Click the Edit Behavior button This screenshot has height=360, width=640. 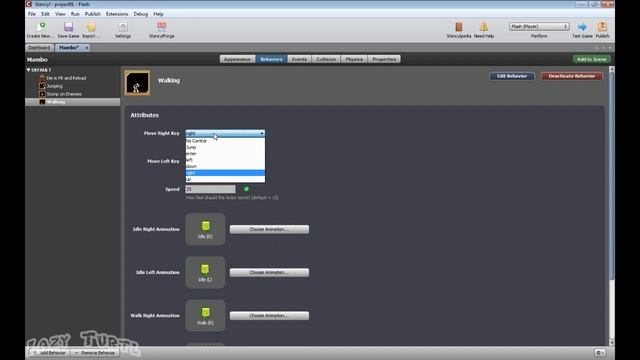click(512, 76)
